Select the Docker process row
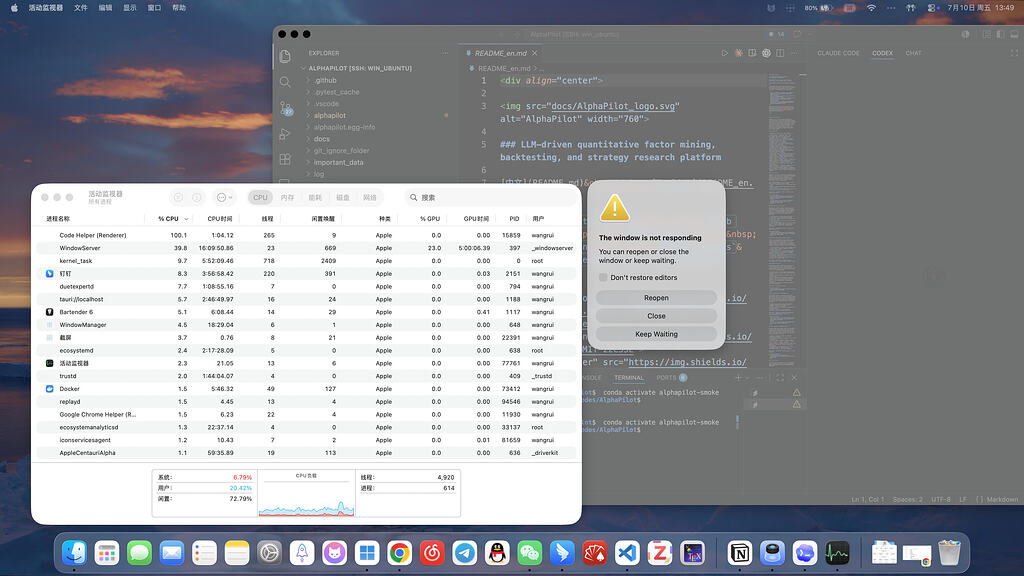The height and width of the screenshot is (576, 1024). pos(306,389)
